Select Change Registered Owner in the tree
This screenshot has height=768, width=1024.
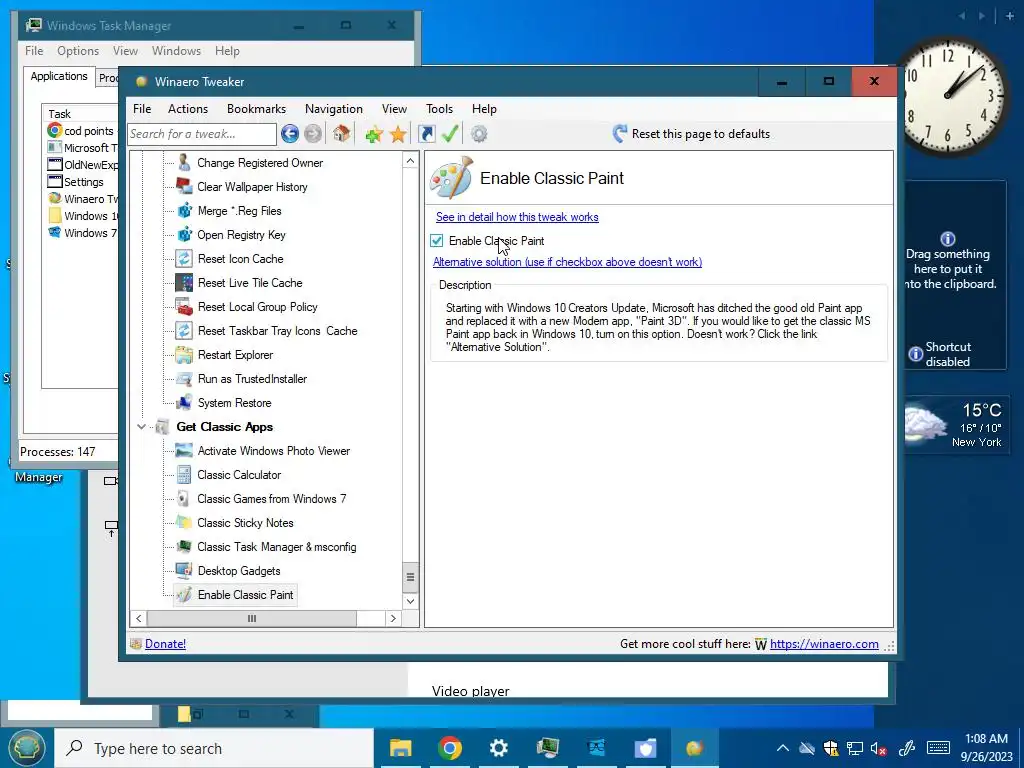[260, 163]
